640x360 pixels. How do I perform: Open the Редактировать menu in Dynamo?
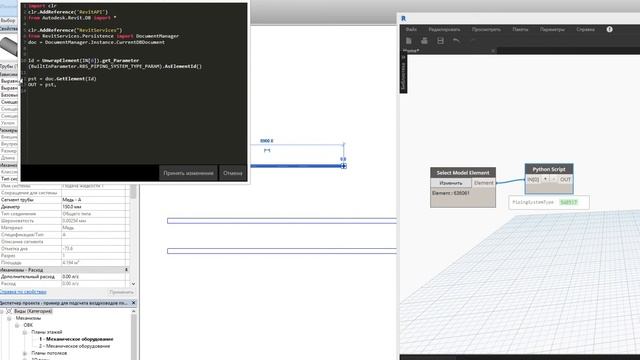[444, 29]
